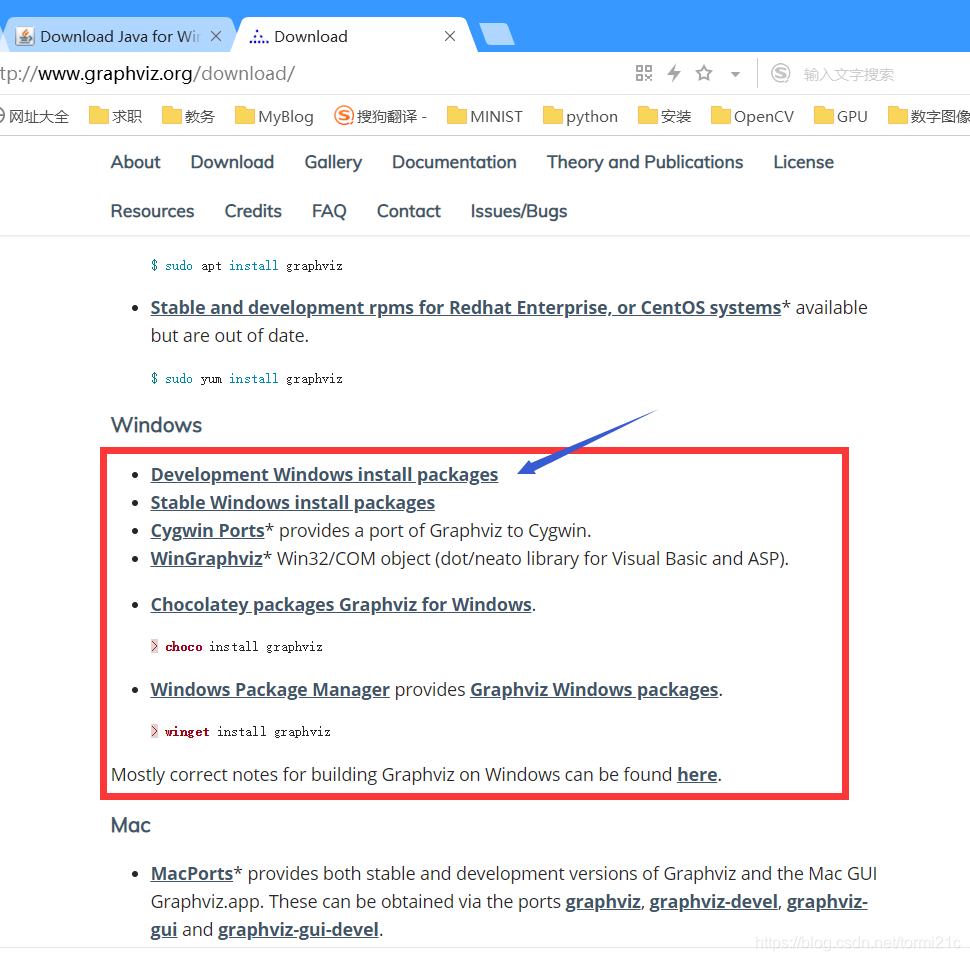Image resolution: width=970 pixels, height=961 pixels.
Task: Open the Credits page
Action: (x=253, y=211)
